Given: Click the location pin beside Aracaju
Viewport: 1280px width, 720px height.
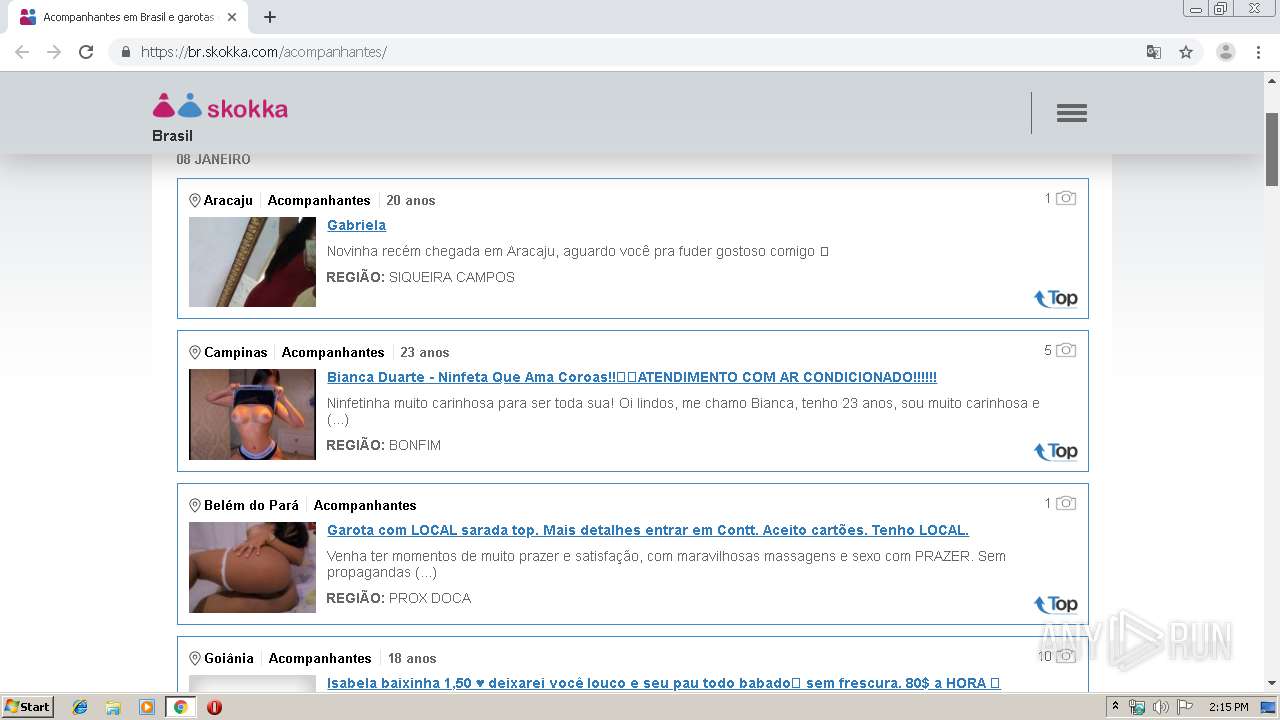Looking at the screenshot, I should [x=195, y=200].
